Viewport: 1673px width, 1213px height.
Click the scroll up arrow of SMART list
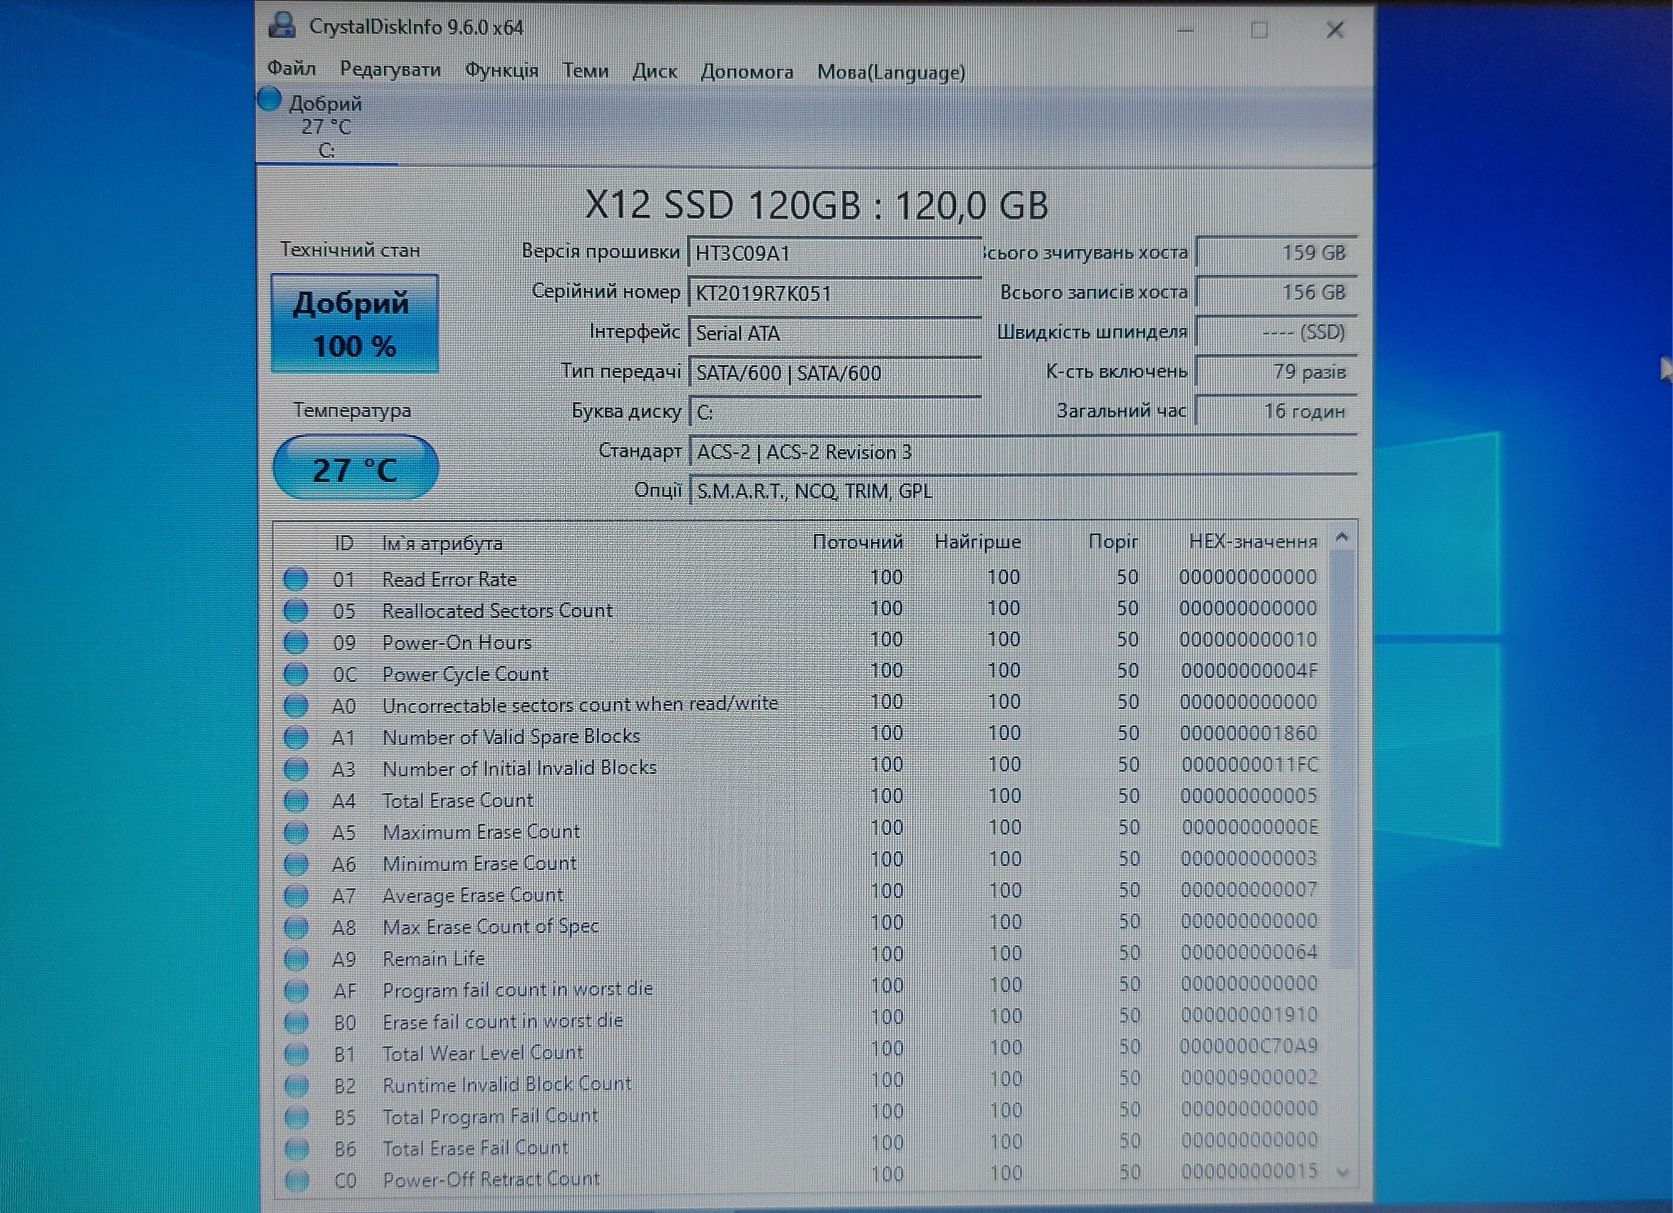pos(1343,538)
